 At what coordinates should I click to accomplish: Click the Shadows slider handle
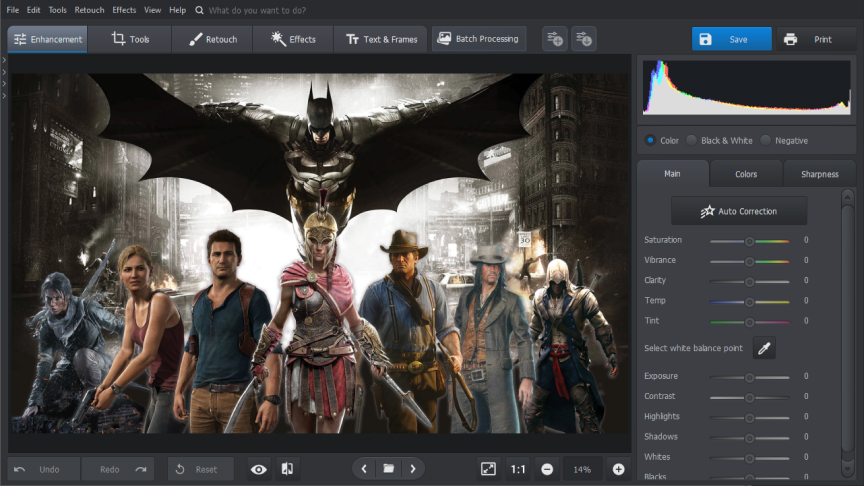[749, 439]
